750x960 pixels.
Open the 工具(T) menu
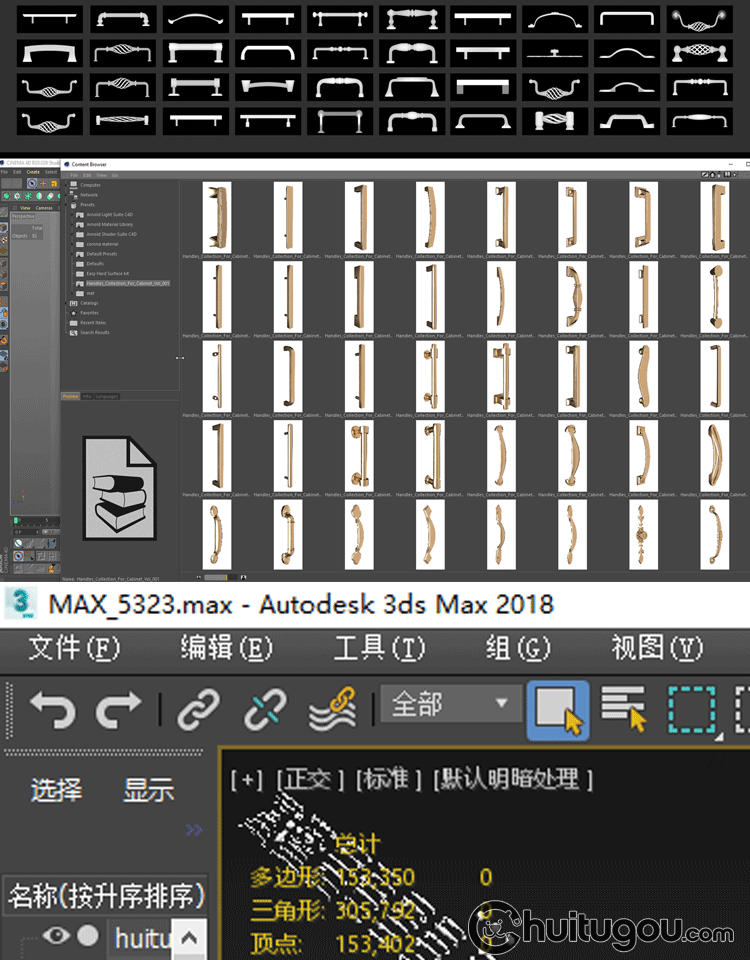[x=380, y=648]
